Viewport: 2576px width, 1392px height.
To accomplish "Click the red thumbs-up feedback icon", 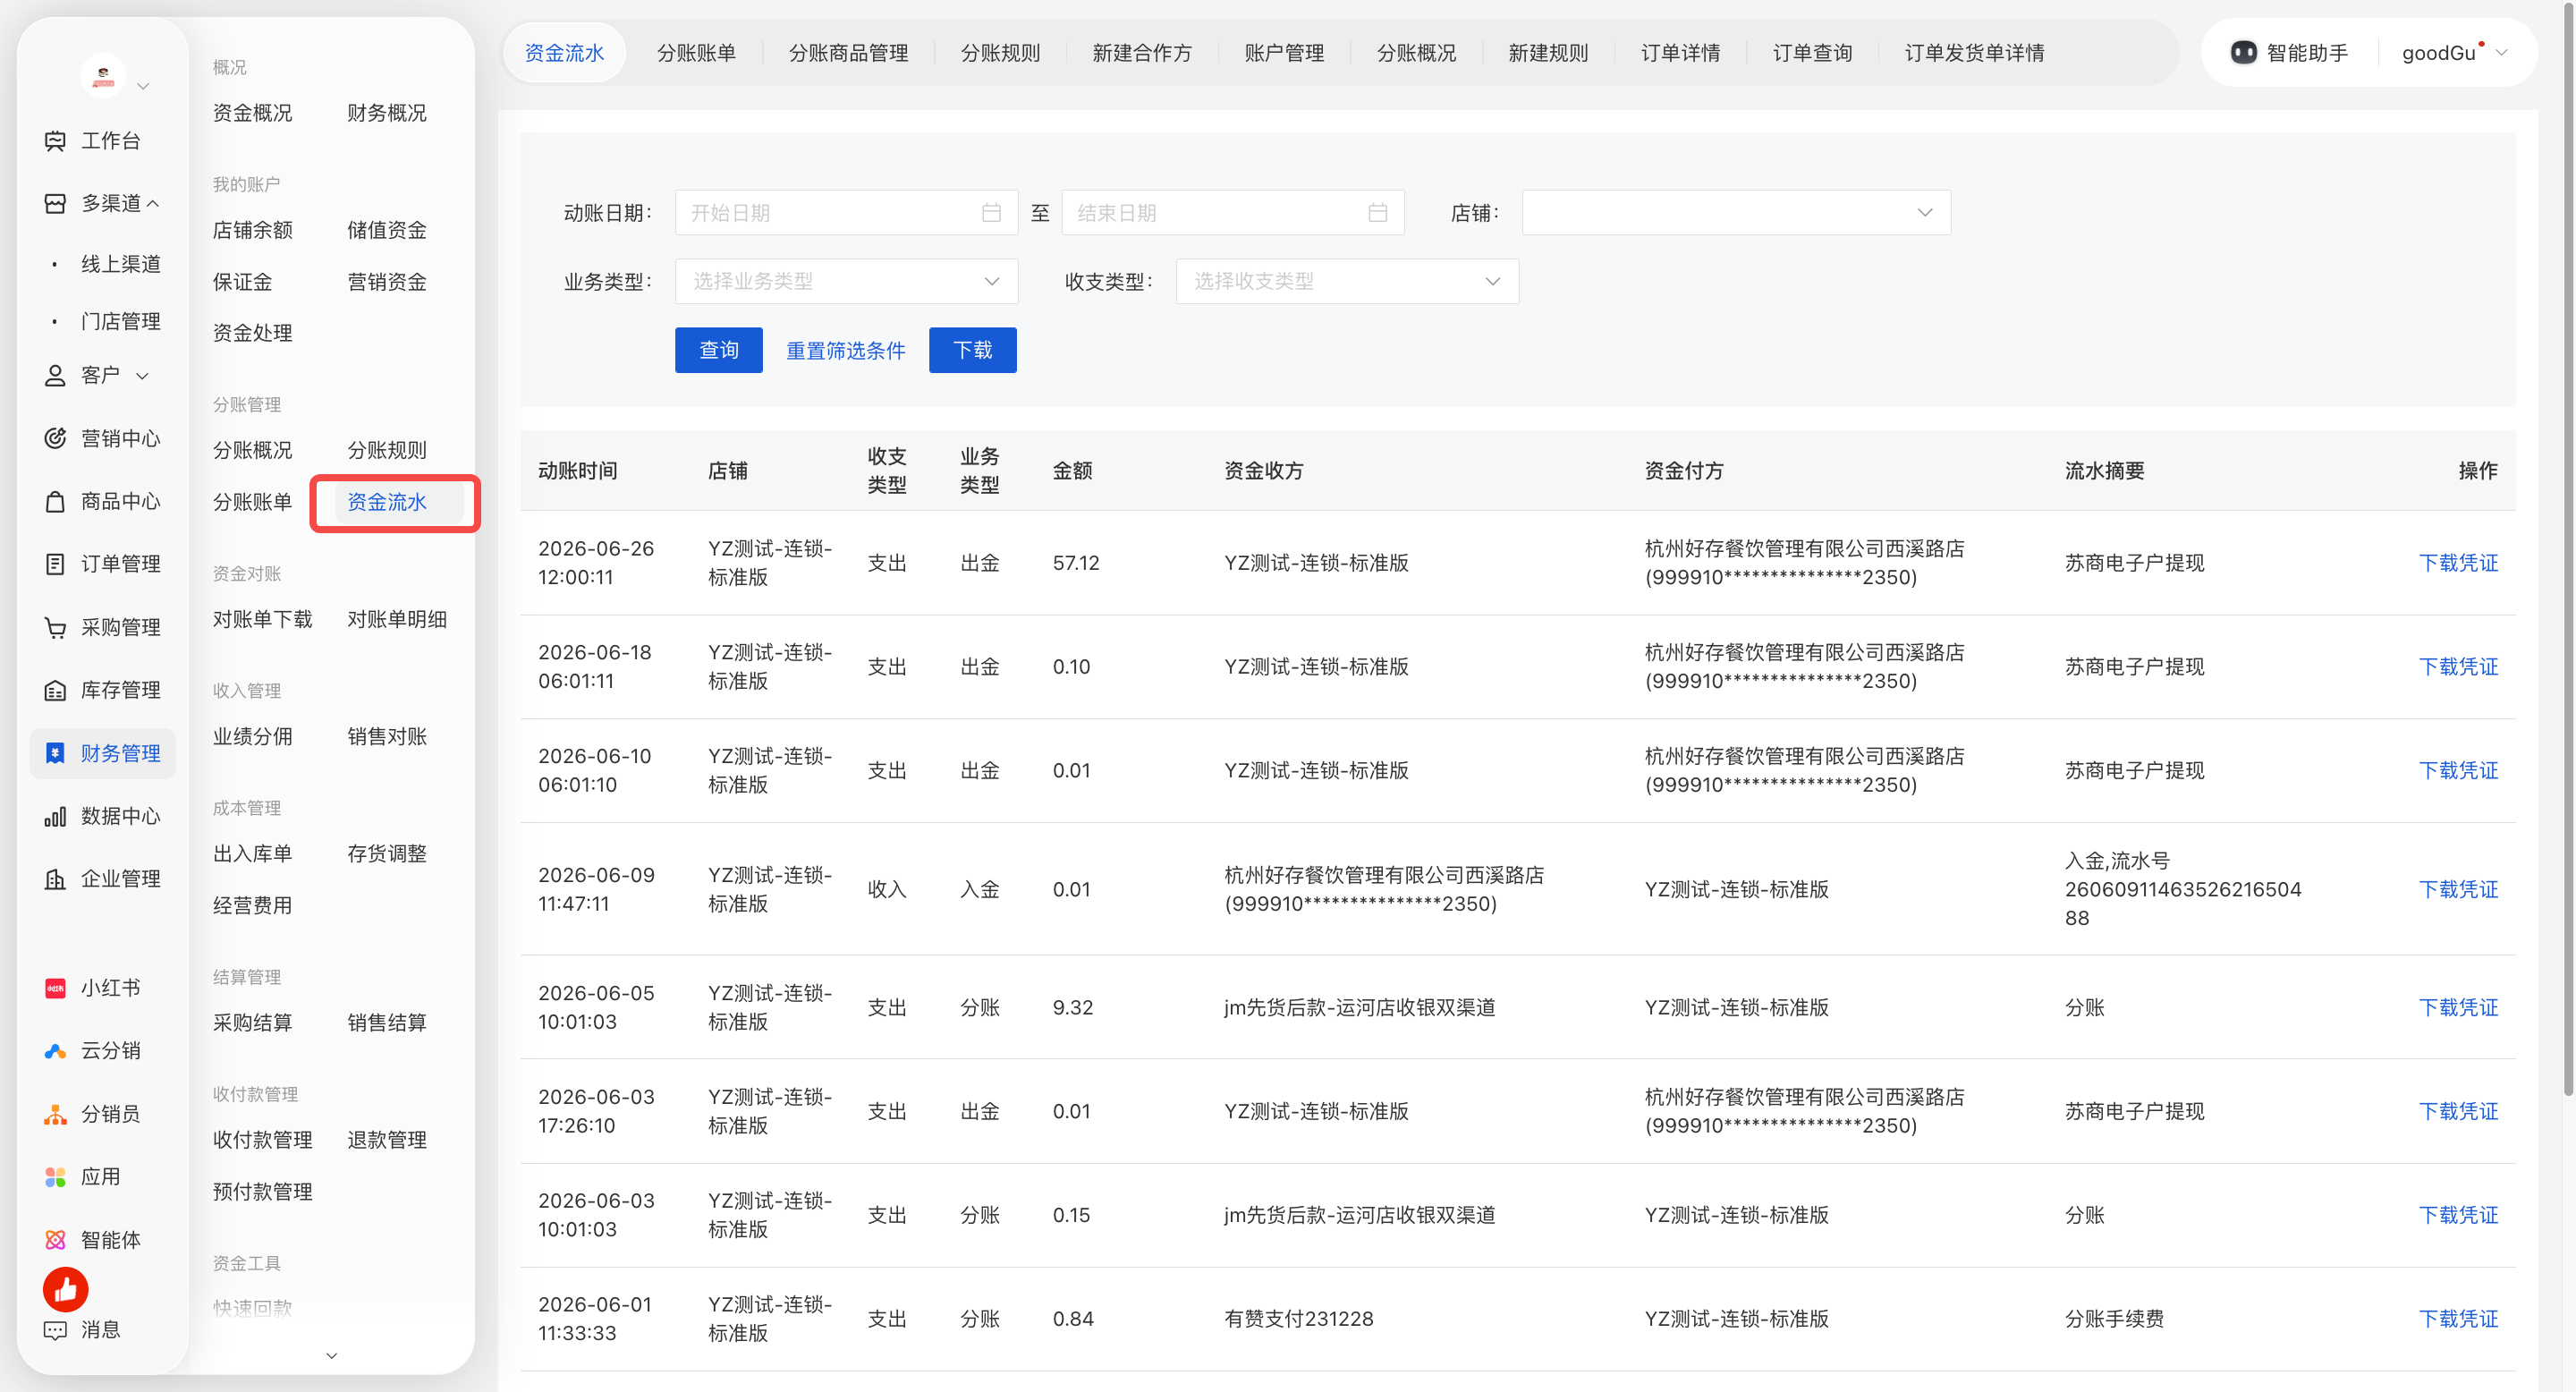I will (x=66, y=1290).
